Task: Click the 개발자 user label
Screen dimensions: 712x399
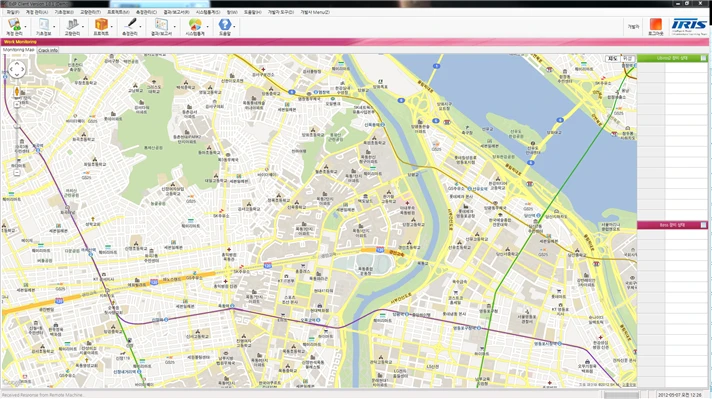Action: (x=633, y=27)
